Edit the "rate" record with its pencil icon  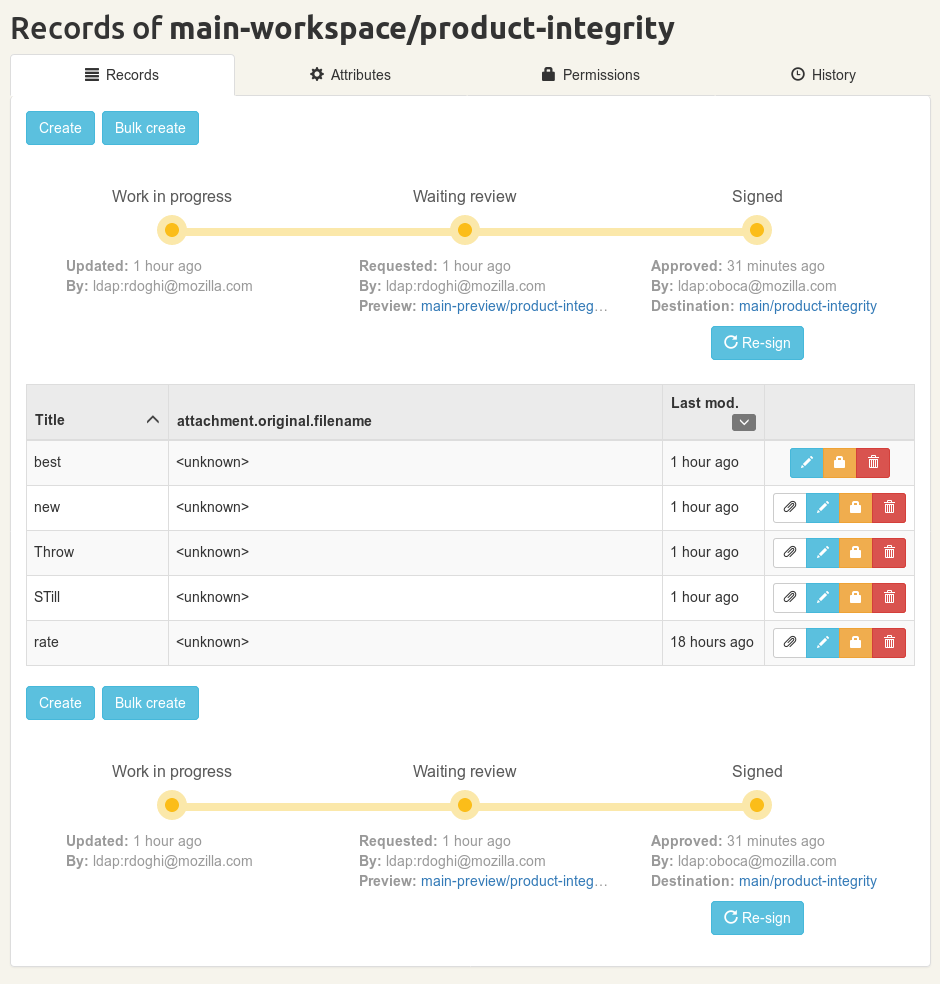[x=822, y=642]
